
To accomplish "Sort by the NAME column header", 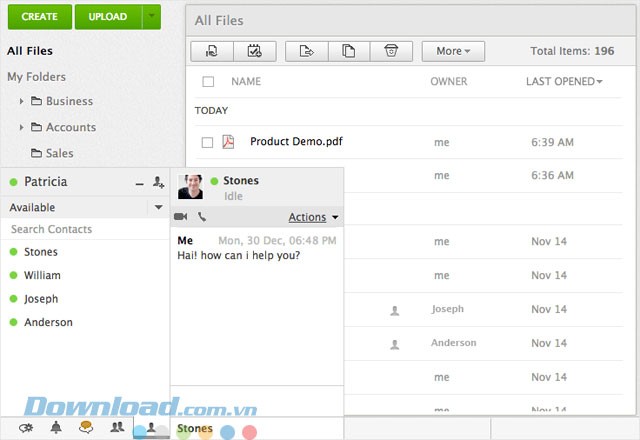I will [x=246, y=82].
